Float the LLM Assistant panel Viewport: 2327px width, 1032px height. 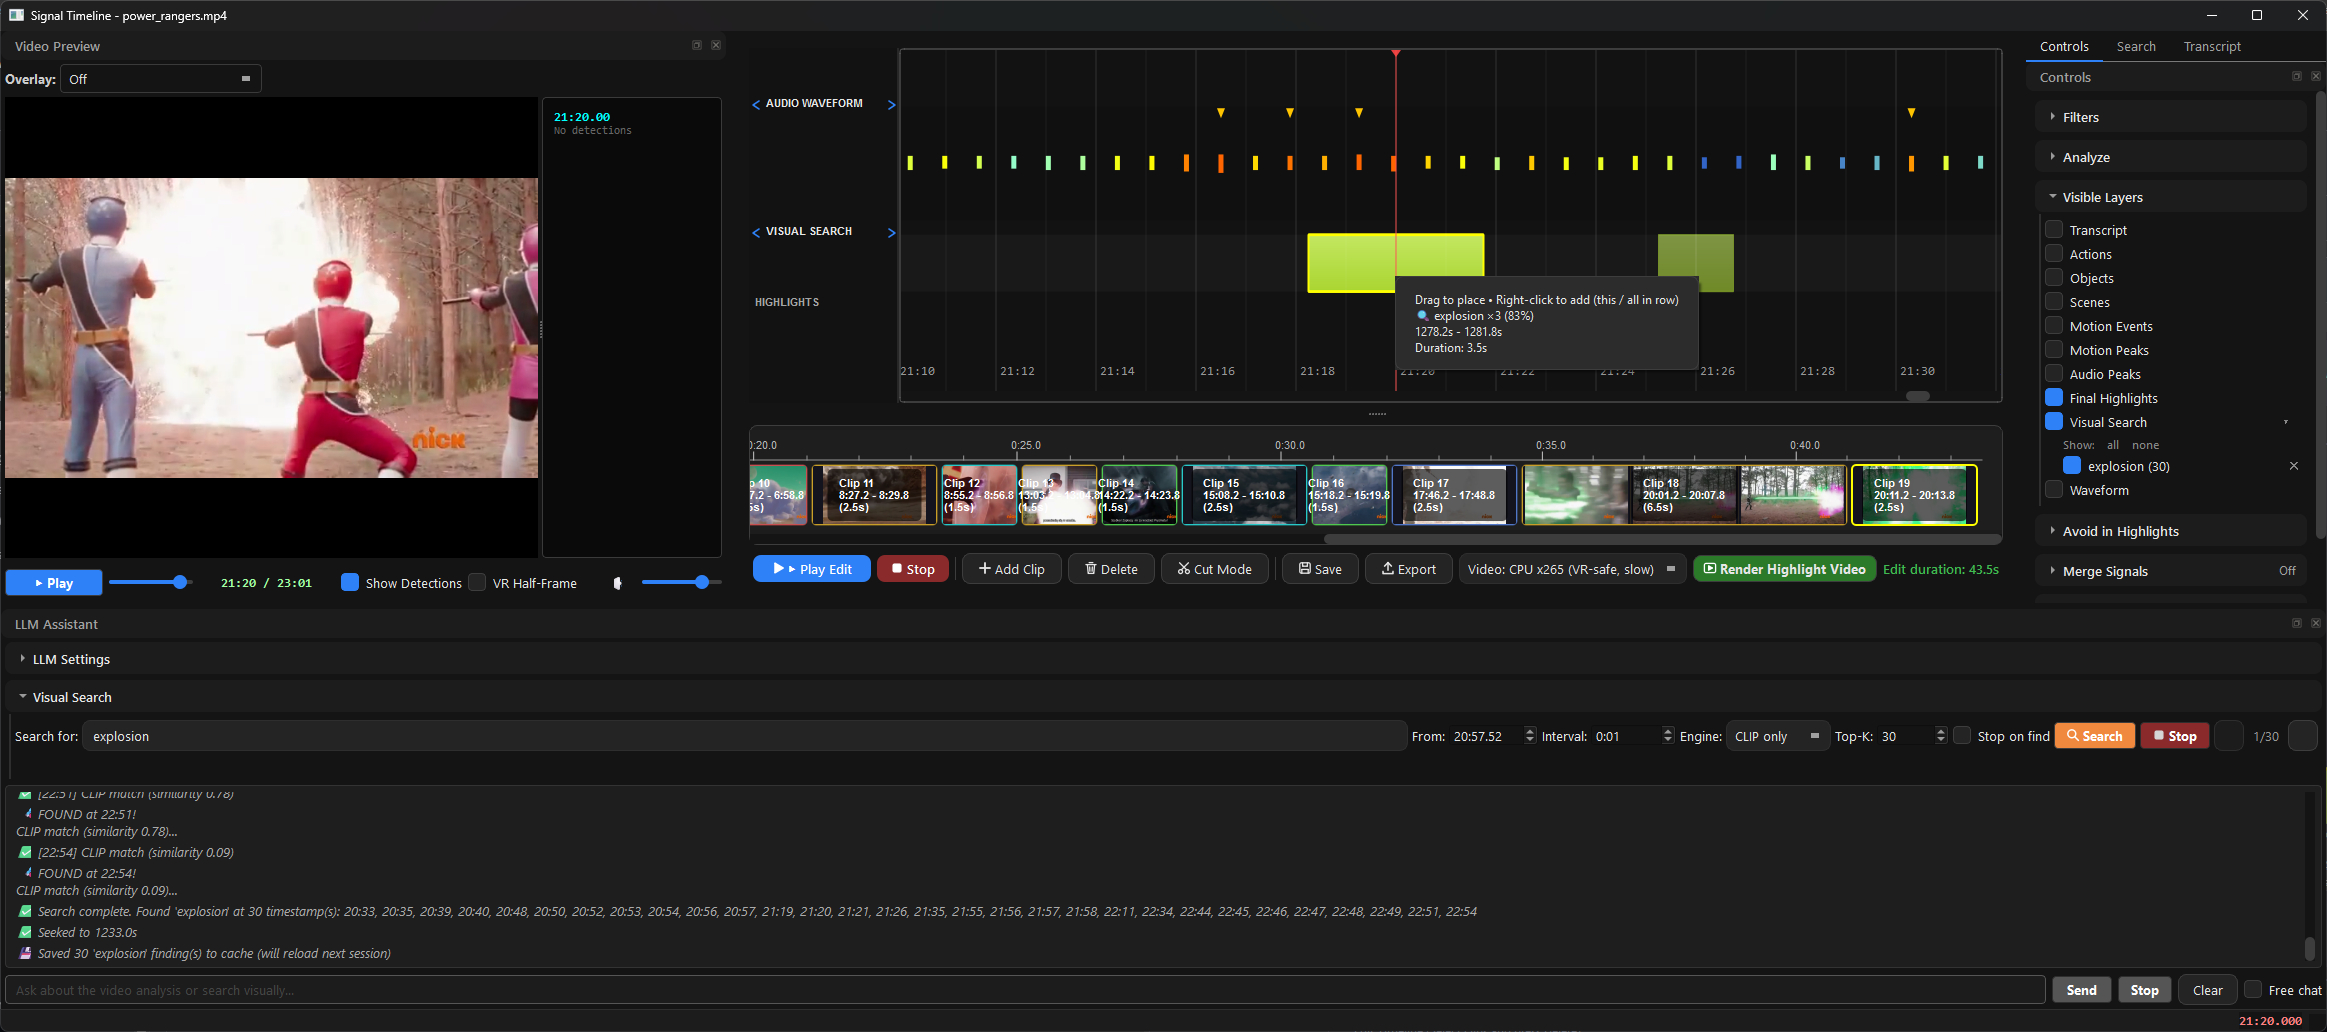2297,623
